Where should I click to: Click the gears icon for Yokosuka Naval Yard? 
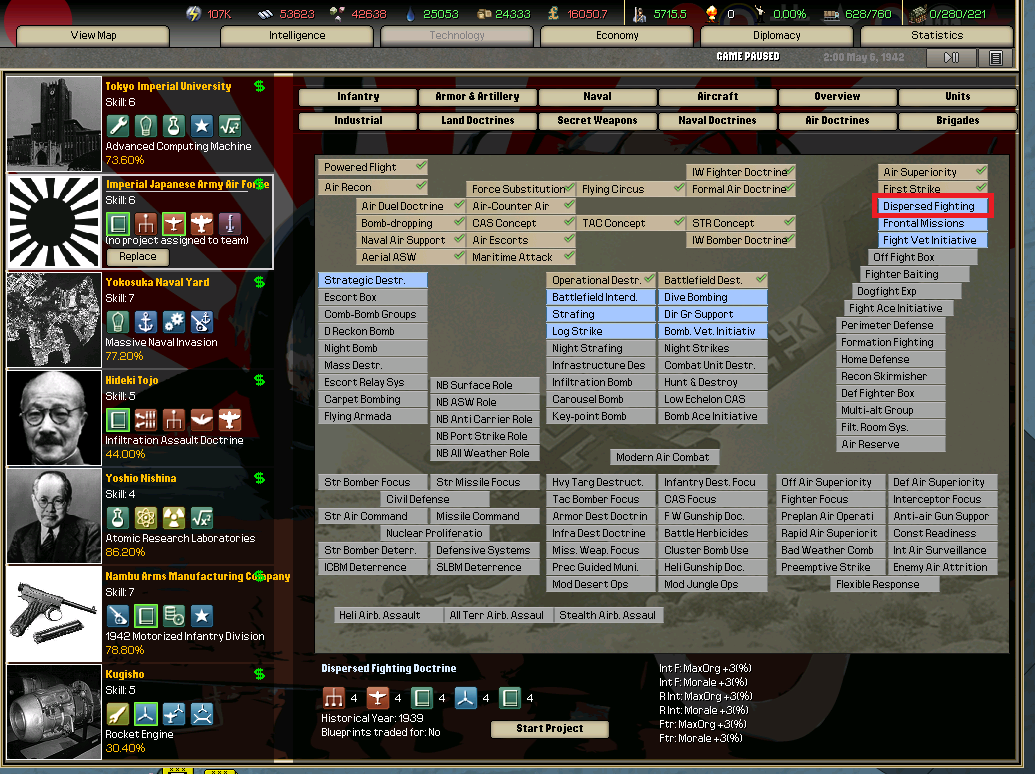click(174, 322)
